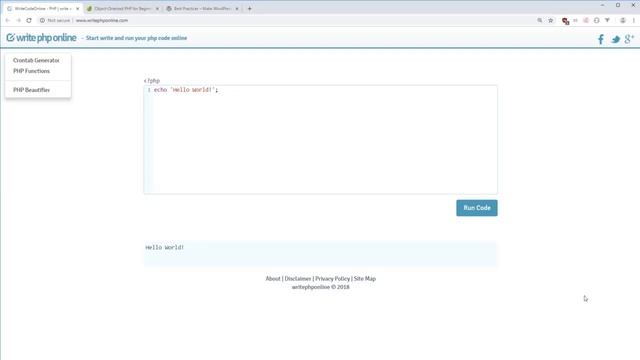
Task: Open Crontab Generator from the sidebar
Action: coord(36,60)
